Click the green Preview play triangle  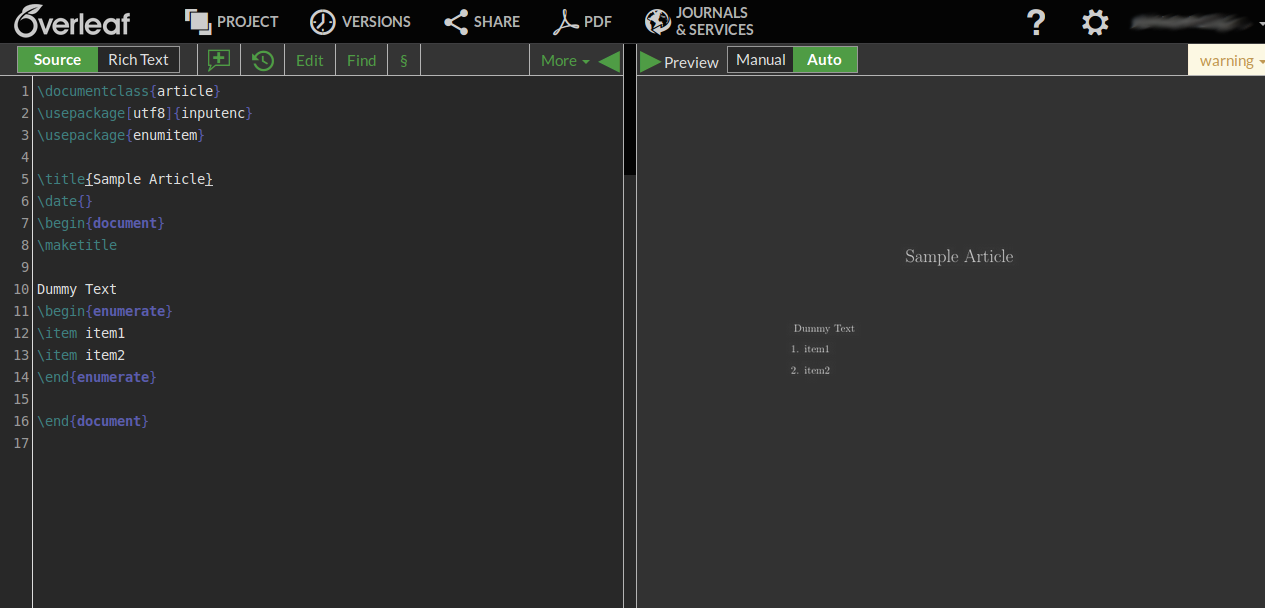pos(648,60)
